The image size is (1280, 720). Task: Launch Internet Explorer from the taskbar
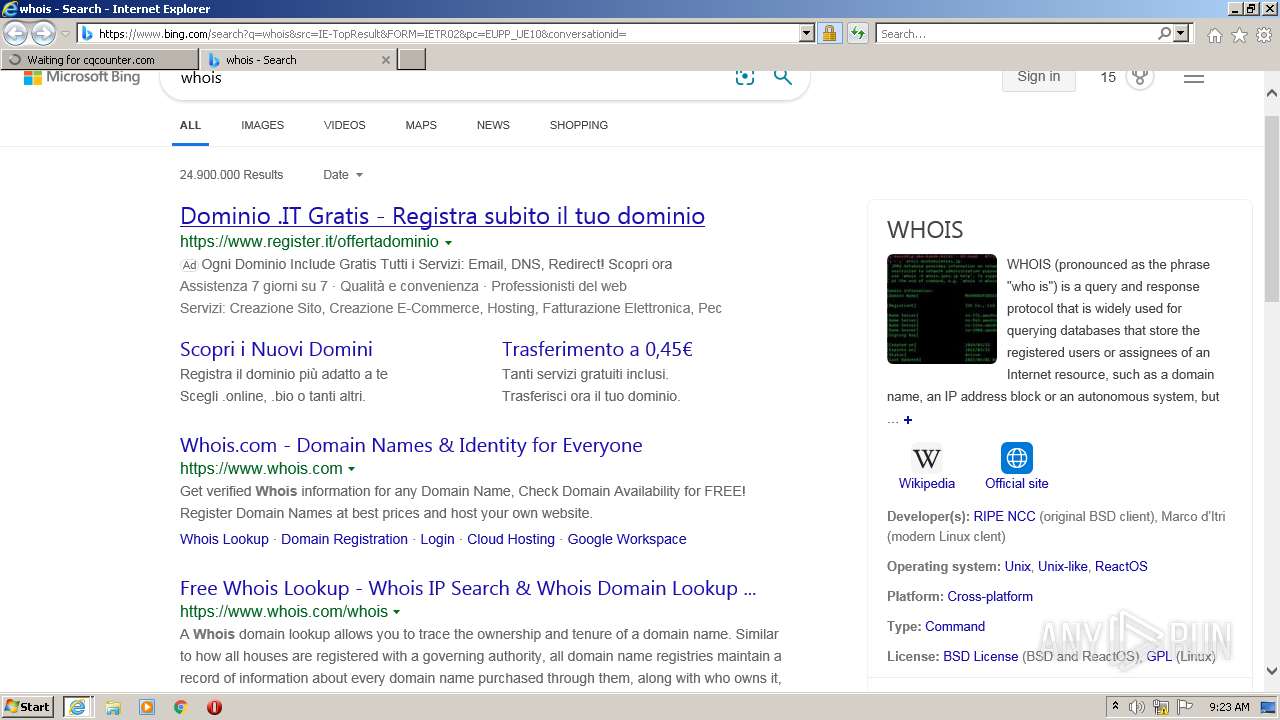[x=77, y=707]
